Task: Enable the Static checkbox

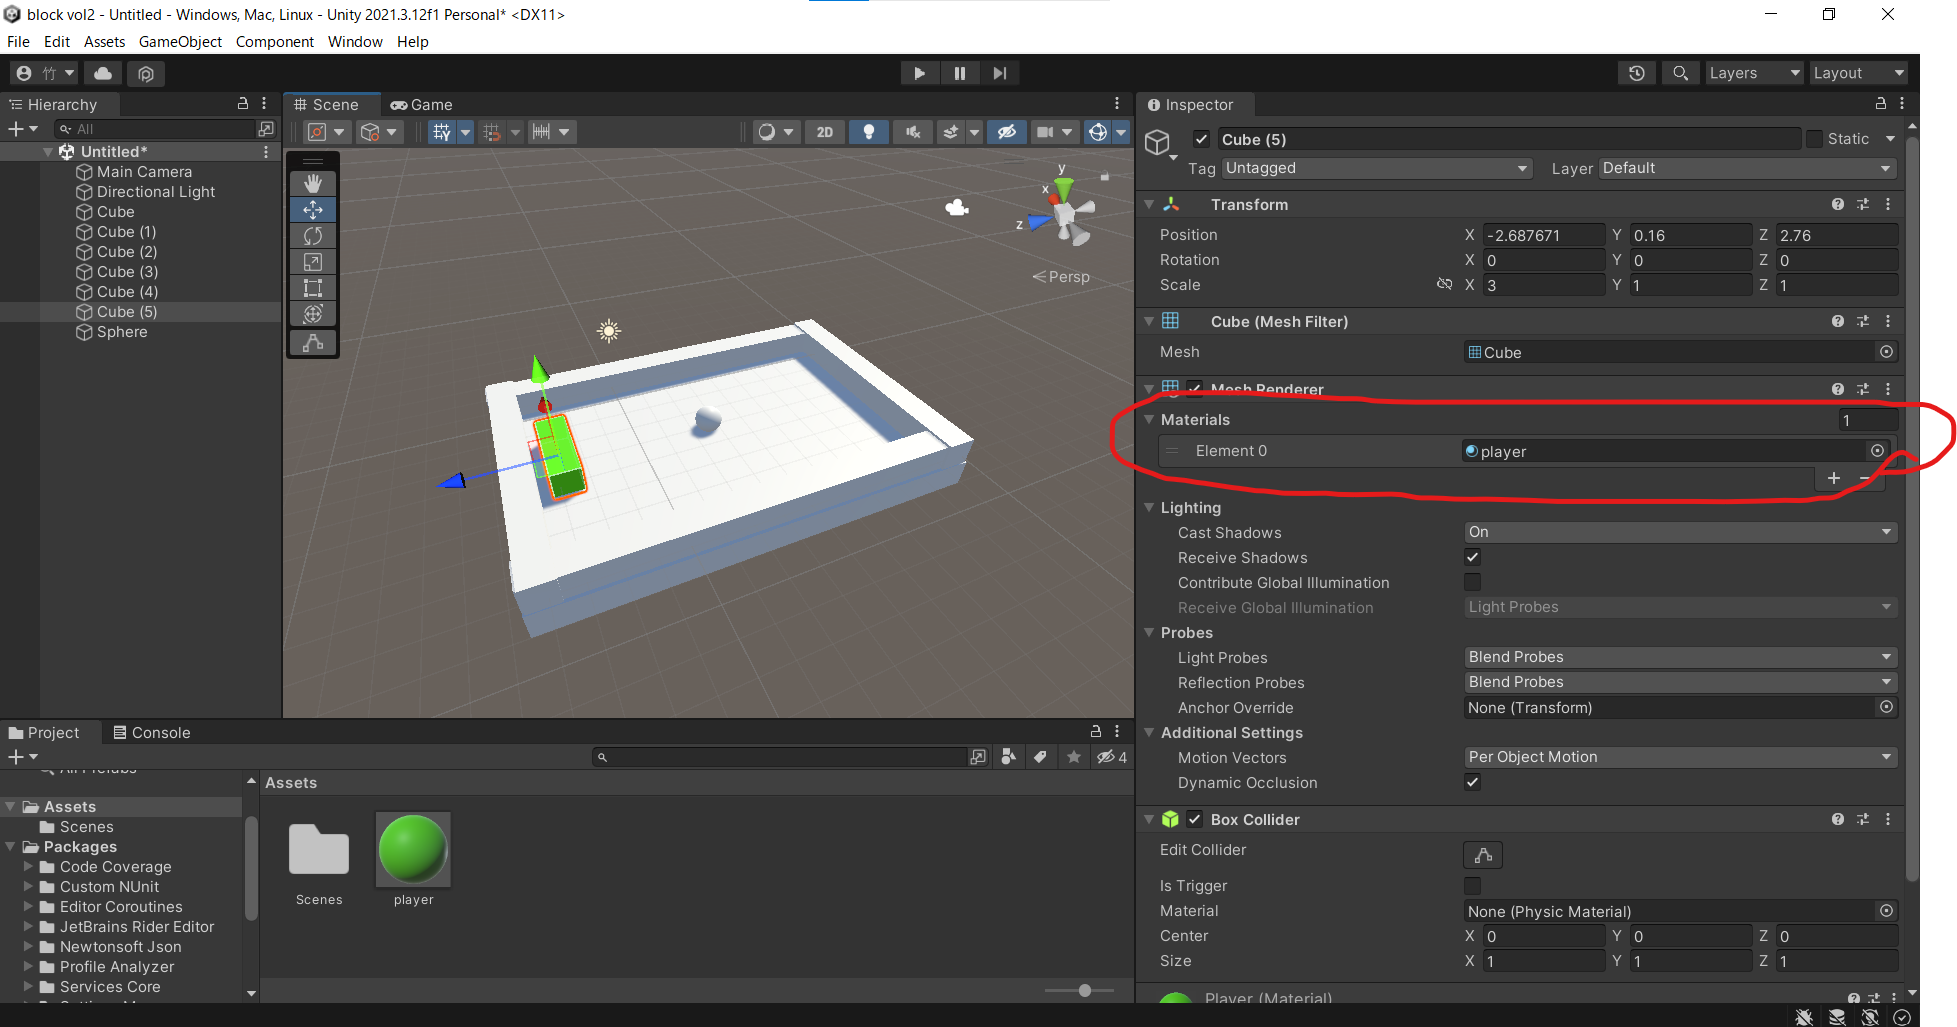Action: (x=1814, y=139)
